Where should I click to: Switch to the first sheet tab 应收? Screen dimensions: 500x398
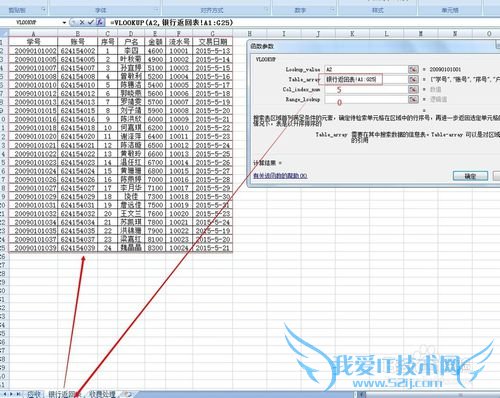click(x=34, y=394)
